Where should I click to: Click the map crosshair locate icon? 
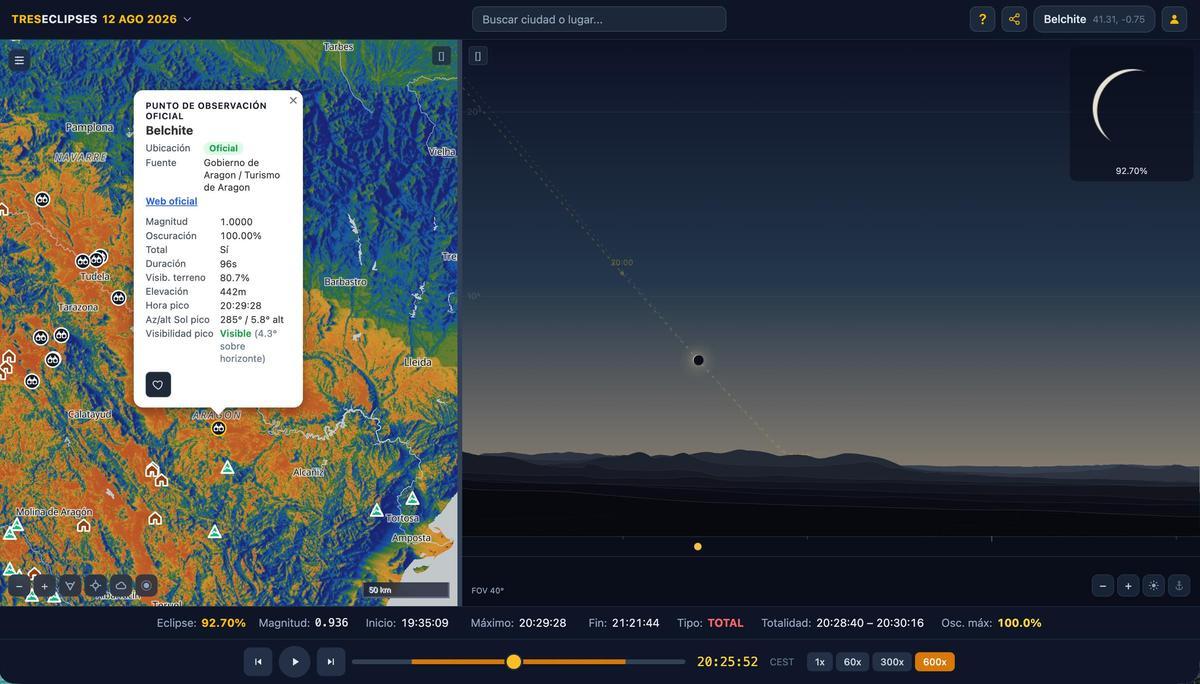pyautogui.click(x=95, y=586)
